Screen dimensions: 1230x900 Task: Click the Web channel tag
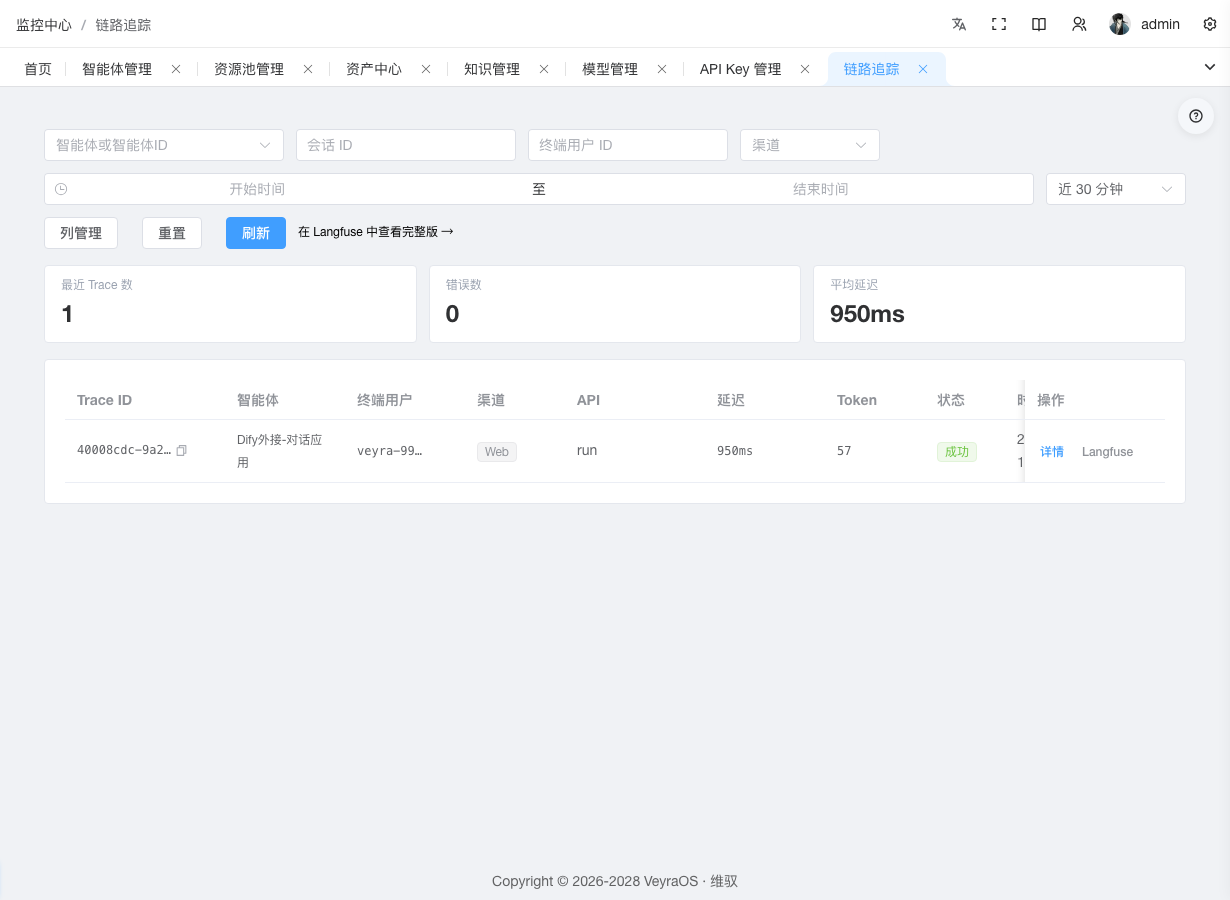[497, 452]
